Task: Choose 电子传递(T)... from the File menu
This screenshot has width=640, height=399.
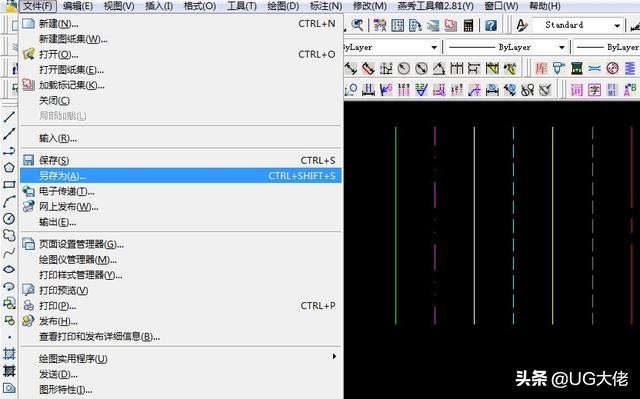Action: (180, 191)
